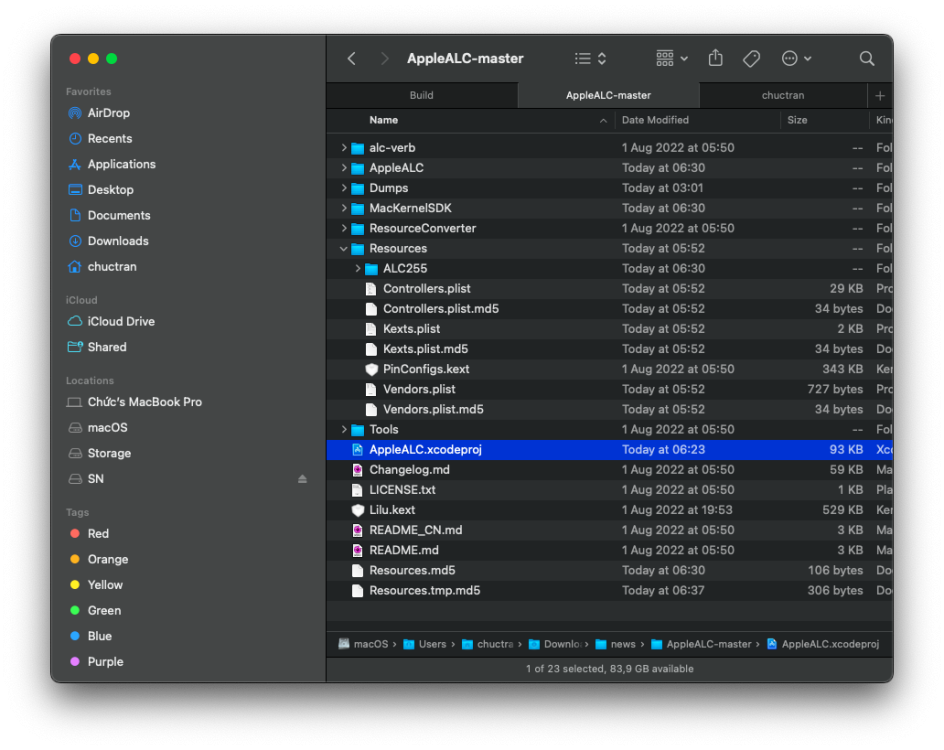This screenshot has height=750, width=944.
Task: Click the Edit Tags icon
Action: click(751, 58)
